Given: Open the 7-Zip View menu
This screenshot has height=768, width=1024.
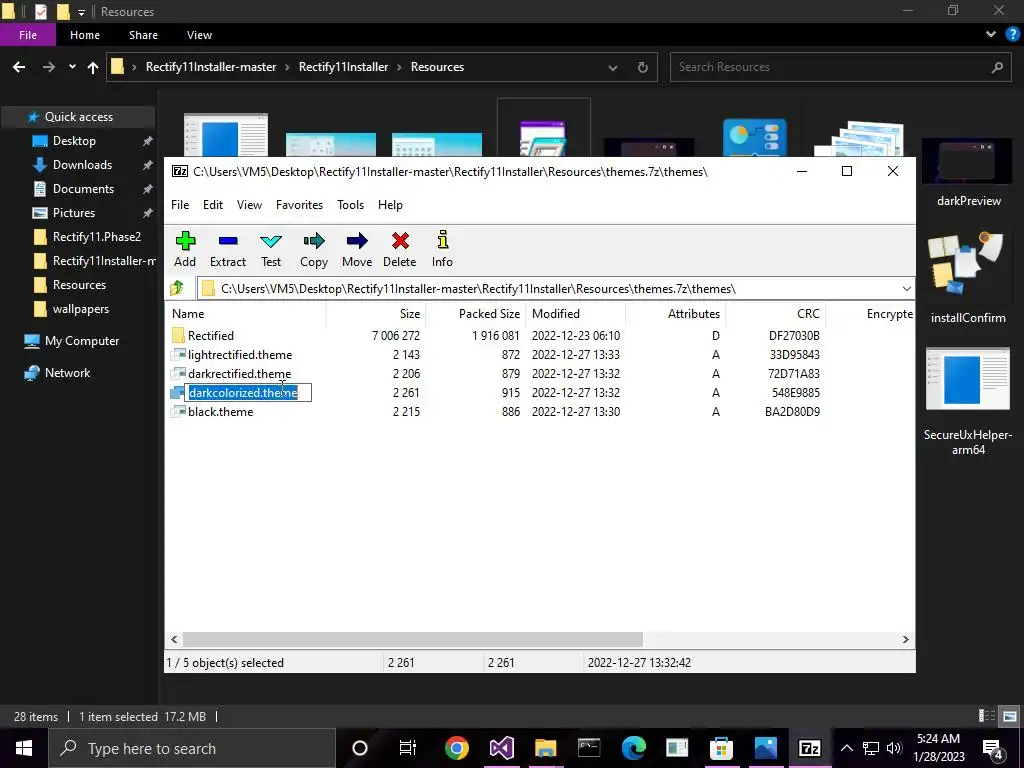Looking at the screenshot, I should tap(249, 205).
